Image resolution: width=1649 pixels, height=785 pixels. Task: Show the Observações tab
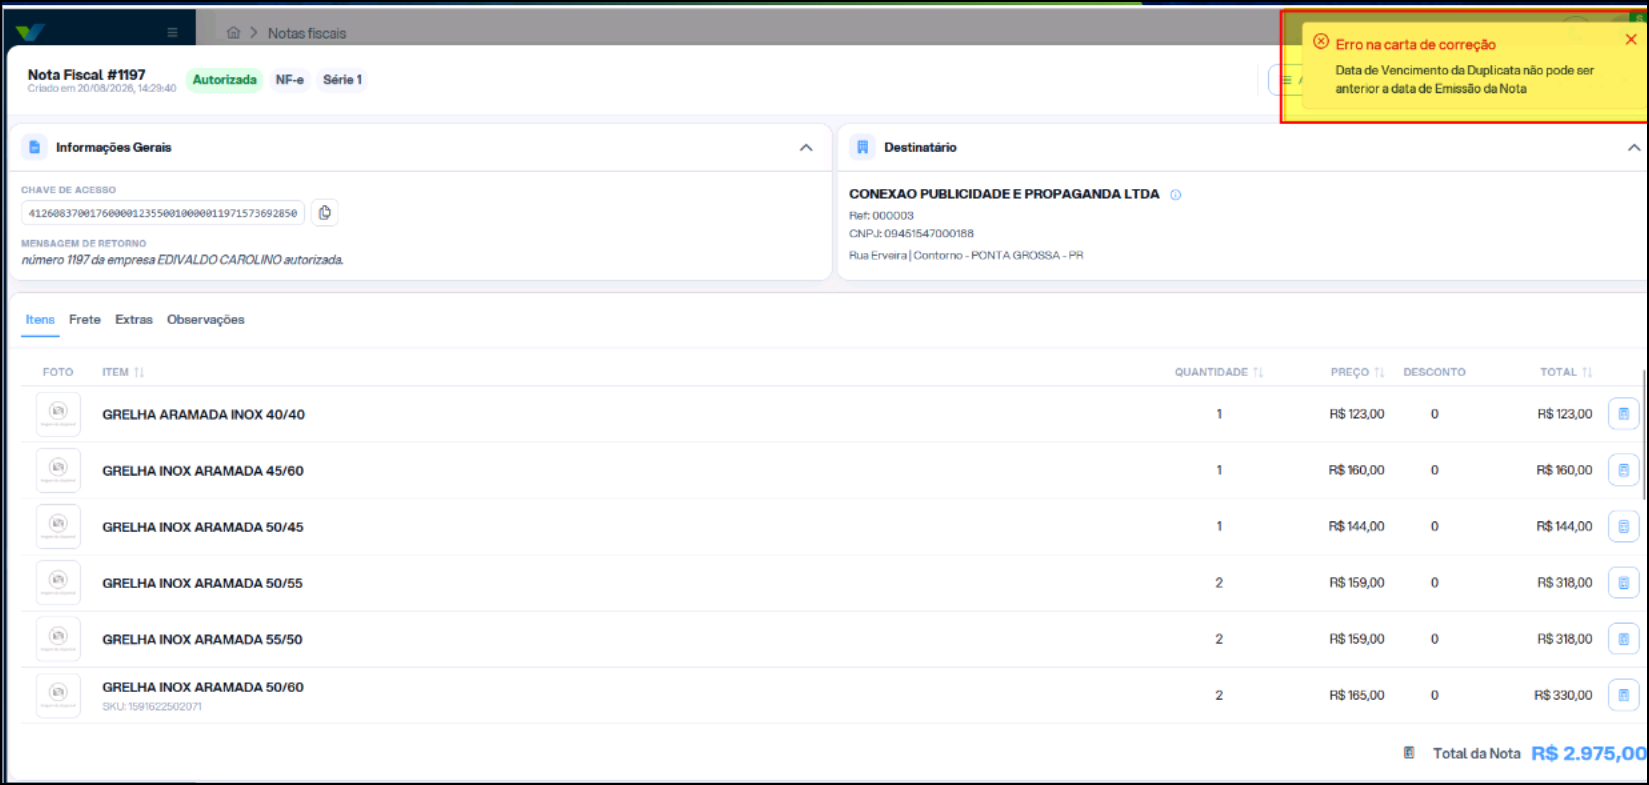[x=206, y=320]
